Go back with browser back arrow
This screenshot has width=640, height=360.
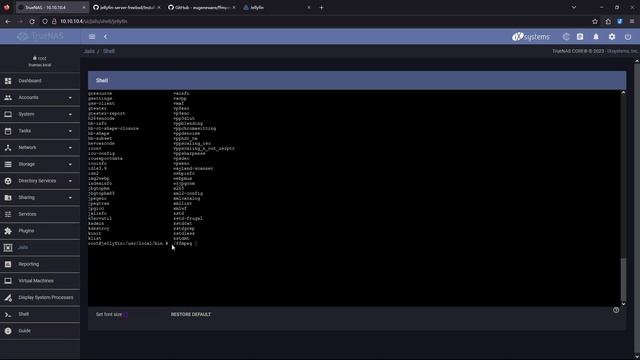tap(8, 21)
